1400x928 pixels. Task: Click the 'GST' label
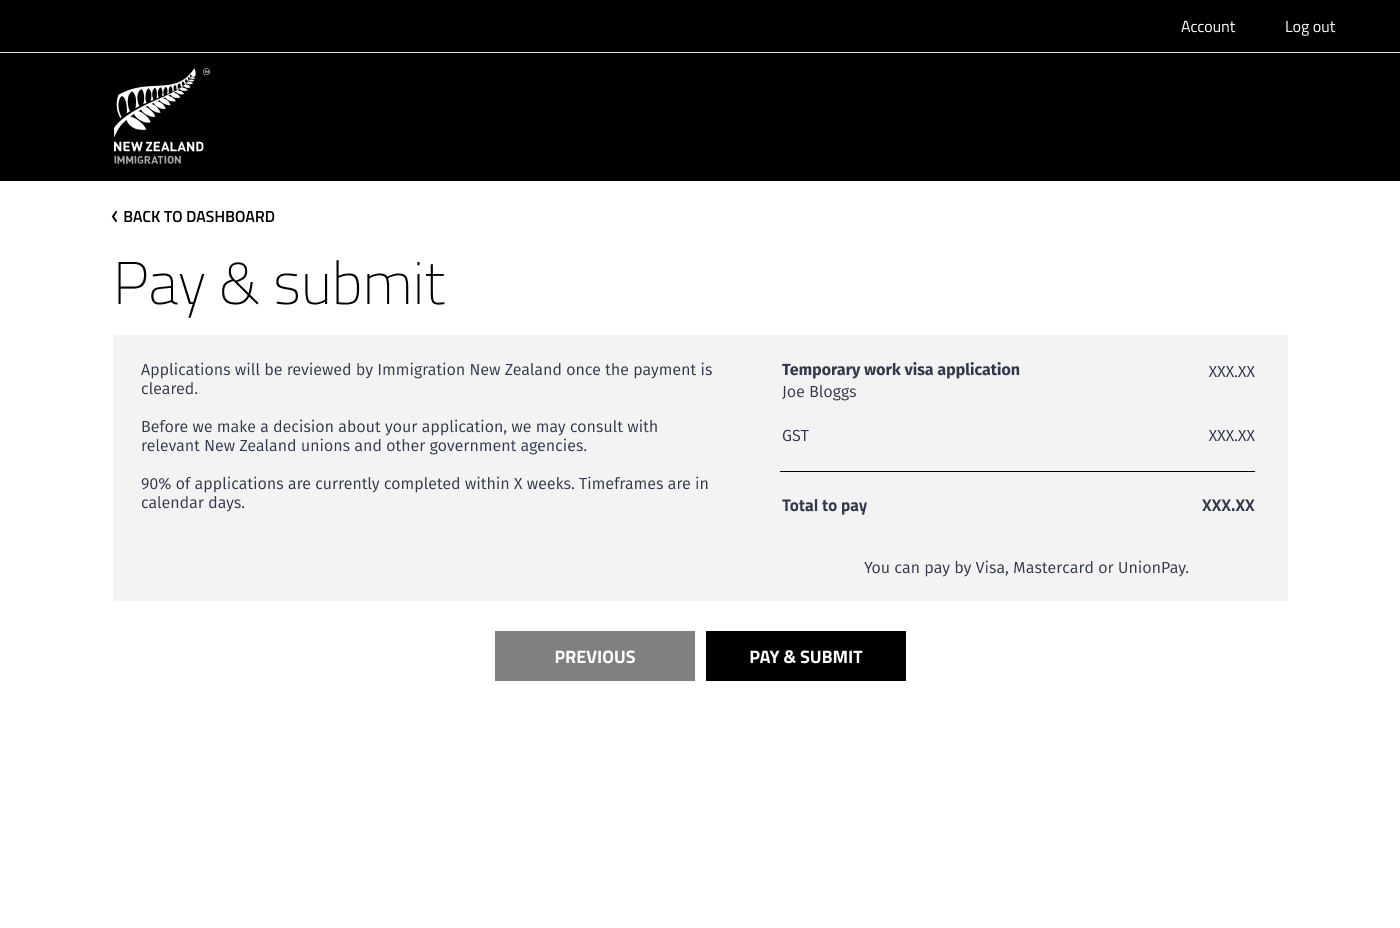pyautogui.click(x=795, y=436)
